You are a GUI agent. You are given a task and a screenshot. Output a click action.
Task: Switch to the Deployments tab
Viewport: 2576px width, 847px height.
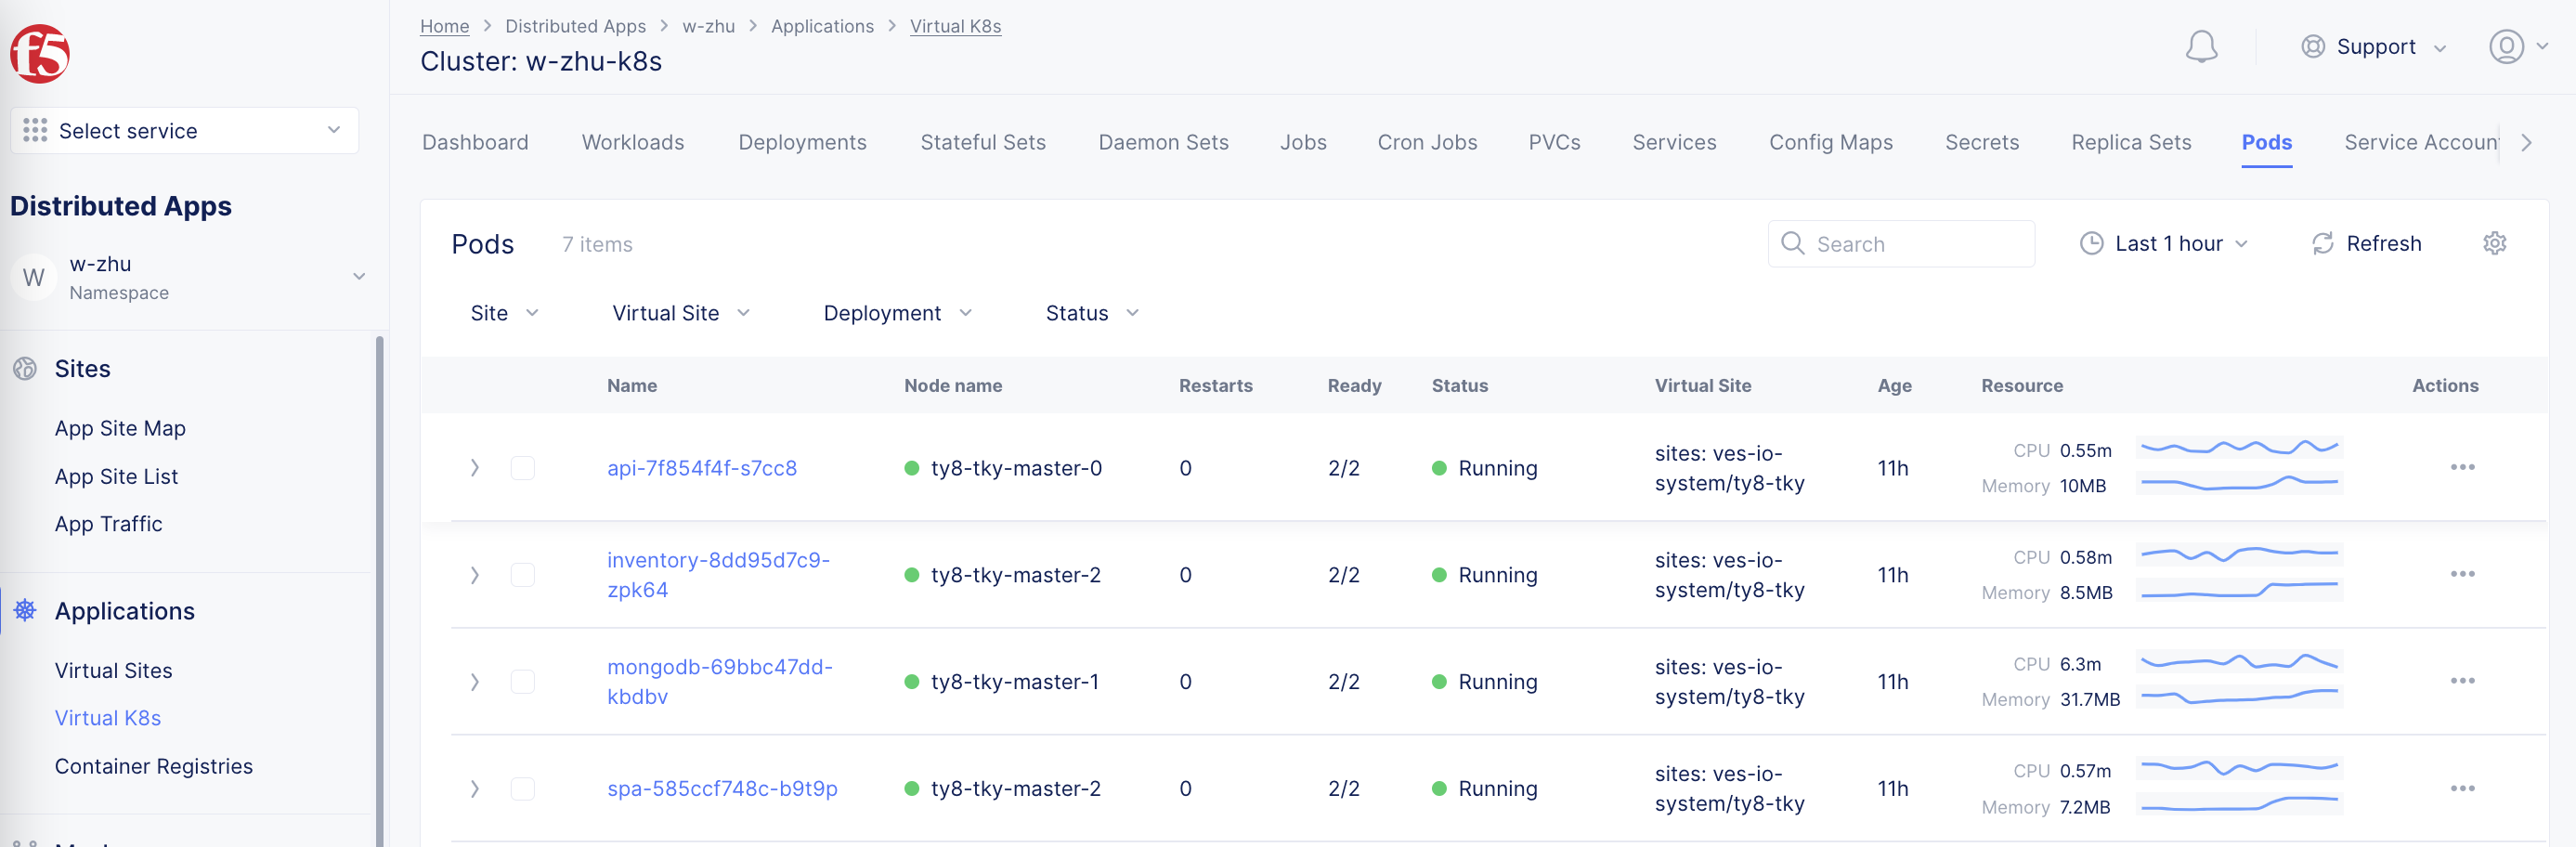tap(802, 142)
